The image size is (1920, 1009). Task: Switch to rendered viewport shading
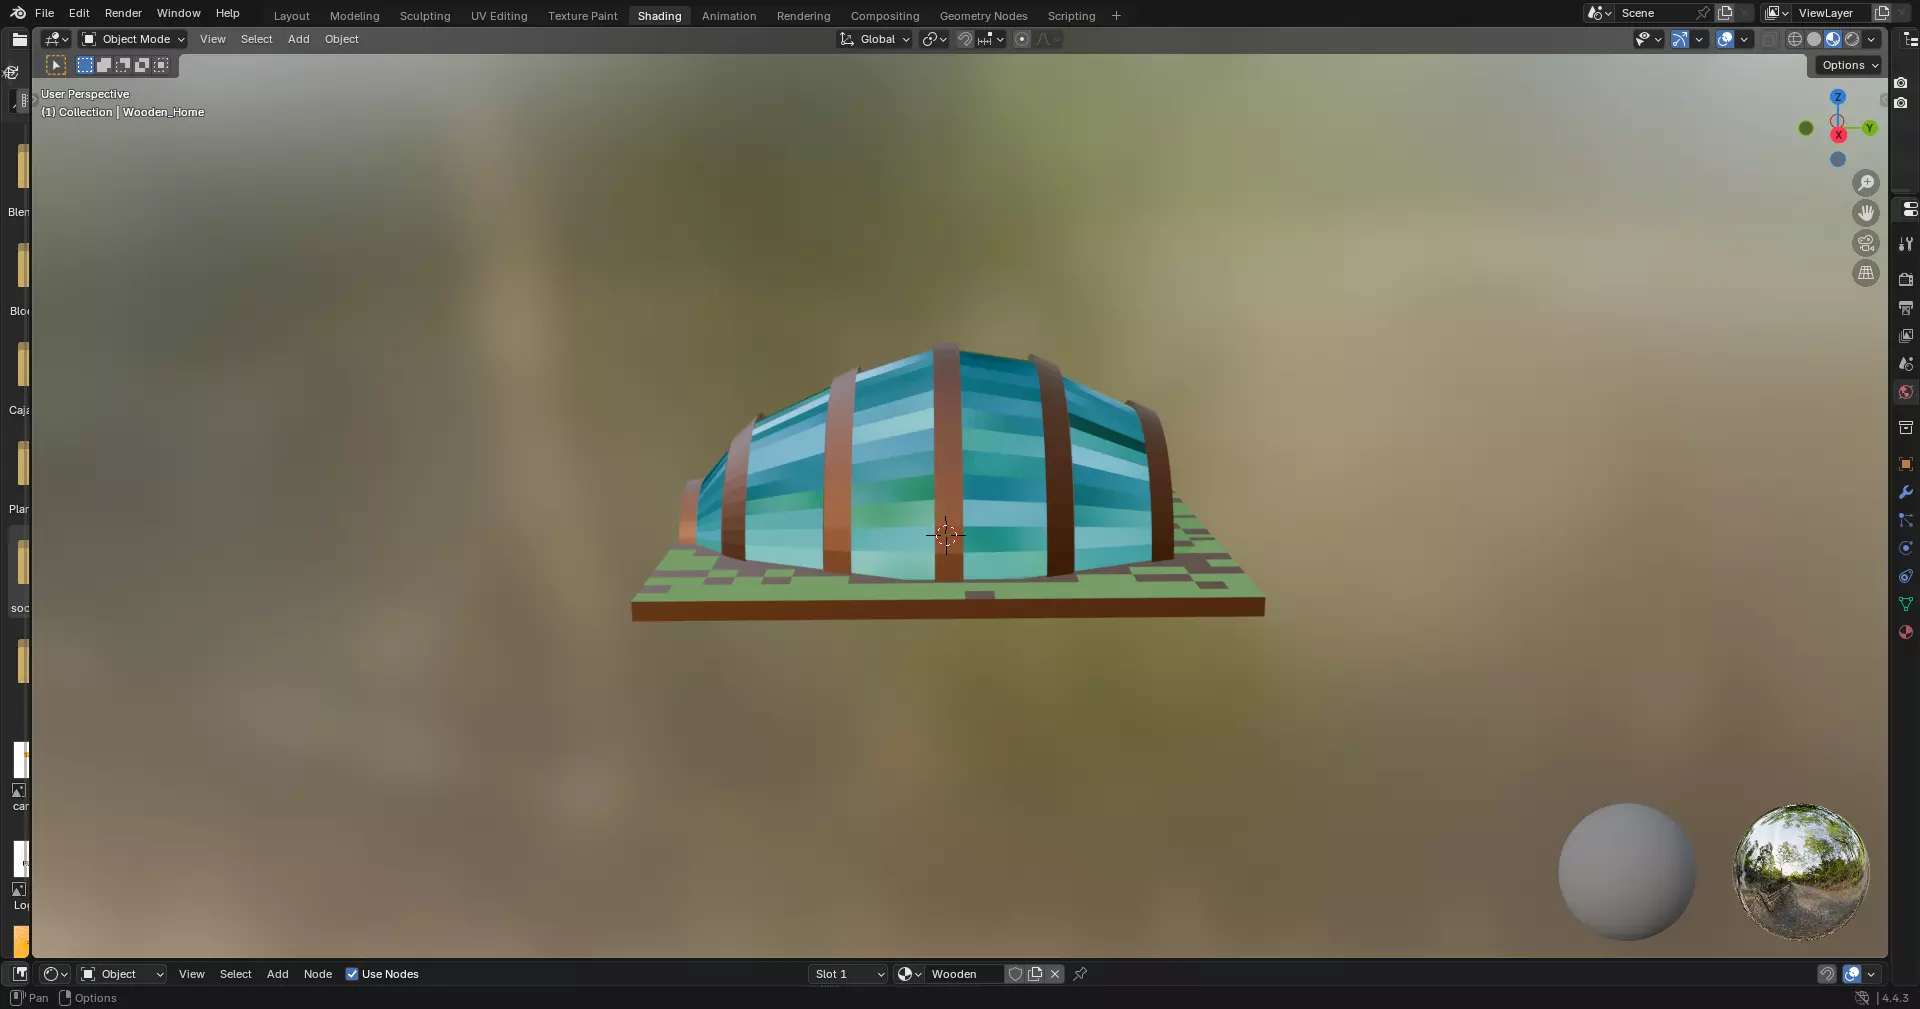[x=1852, y=39]
